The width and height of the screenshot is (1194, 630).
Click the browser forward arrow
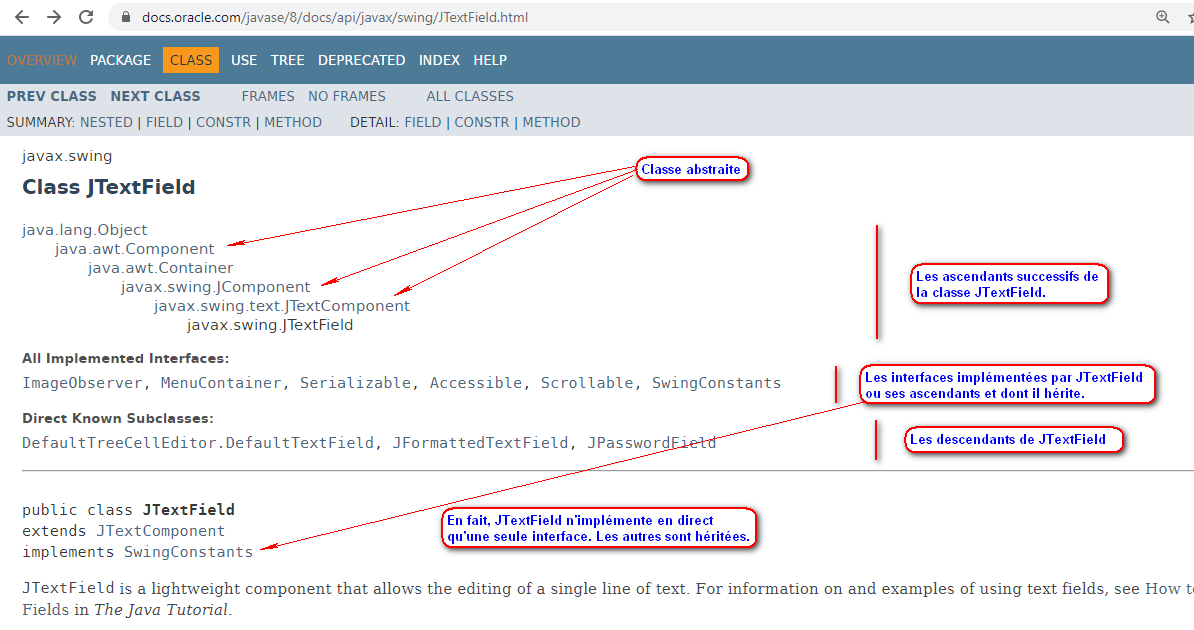54,17
